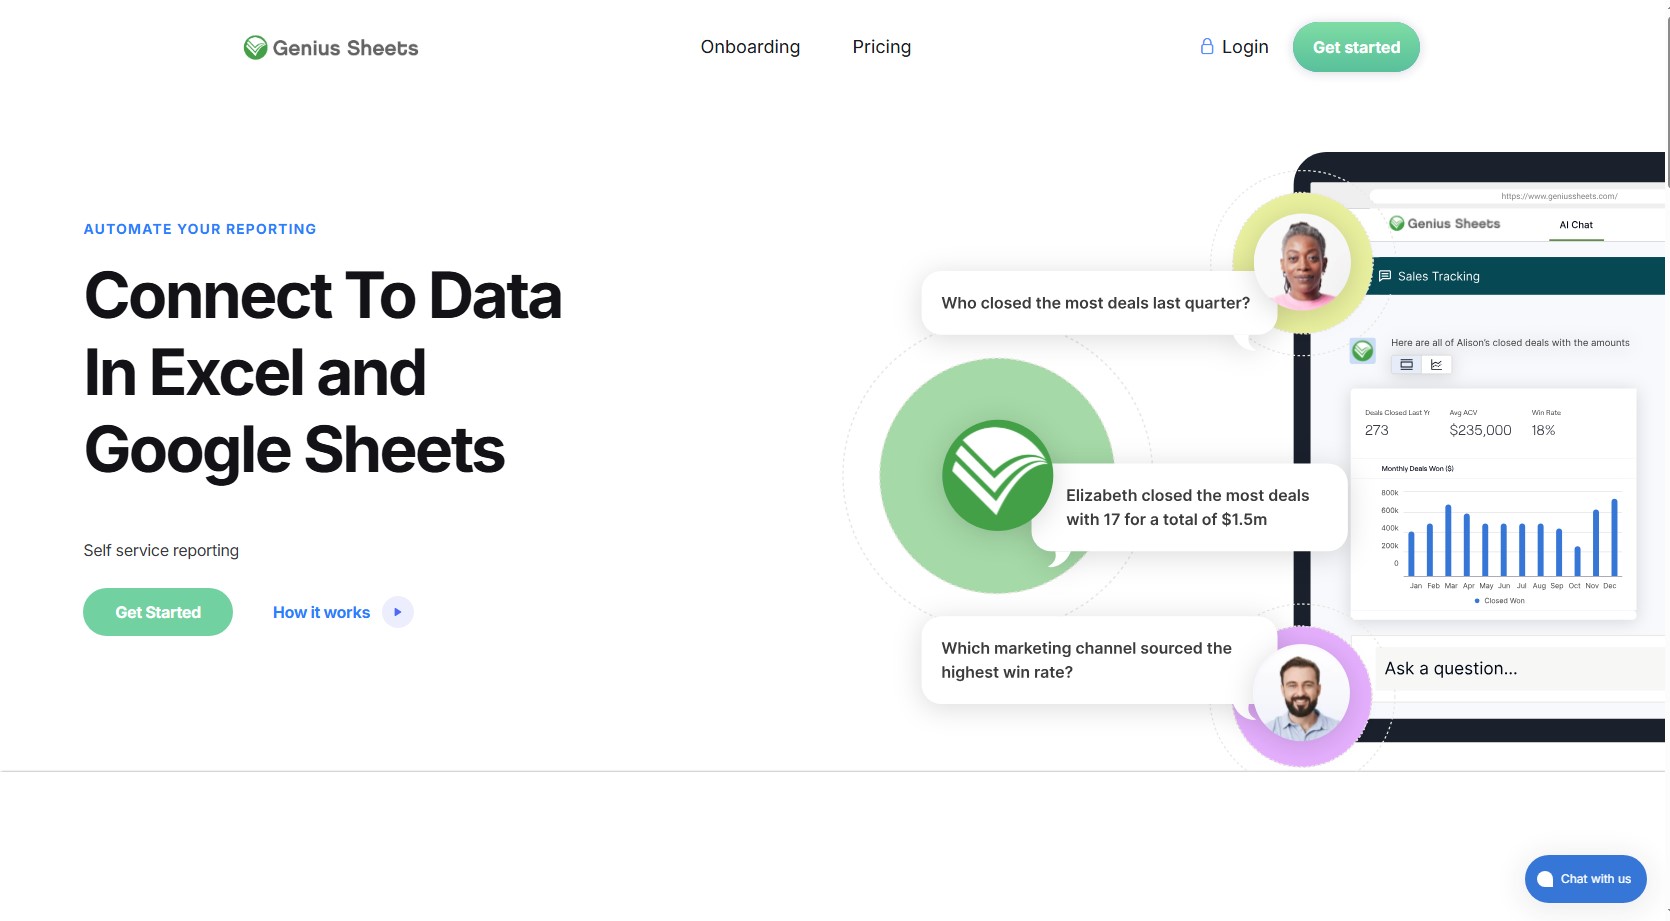This screenshot has width=1670, height=921.
Task: Click the Closed Won legend dot
Action: [x=1477, y=601]
